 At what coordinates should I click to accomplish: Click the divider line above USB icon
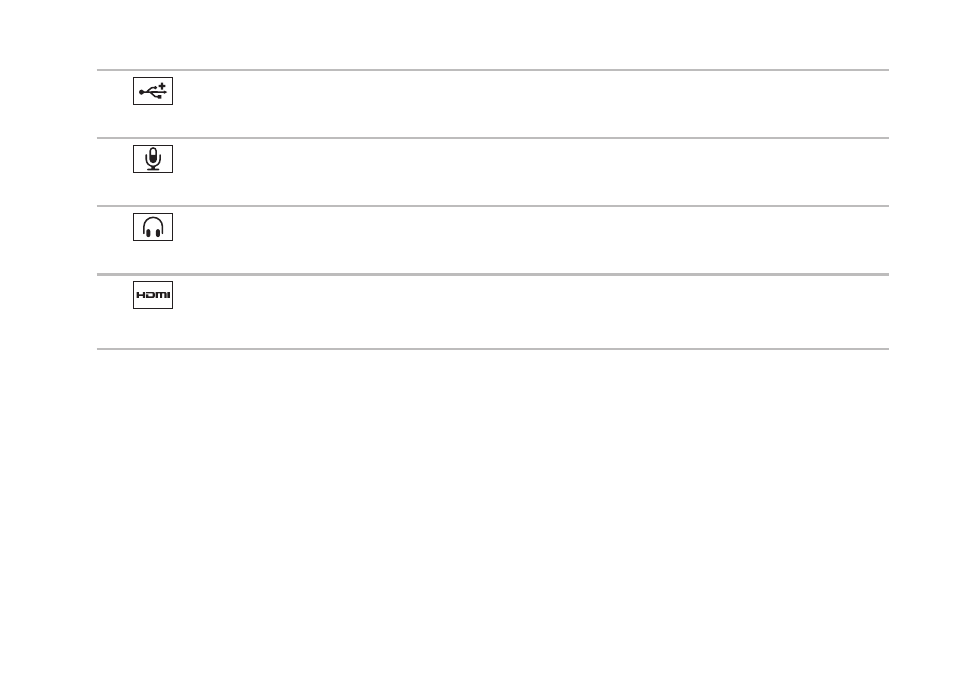[493, 70]
